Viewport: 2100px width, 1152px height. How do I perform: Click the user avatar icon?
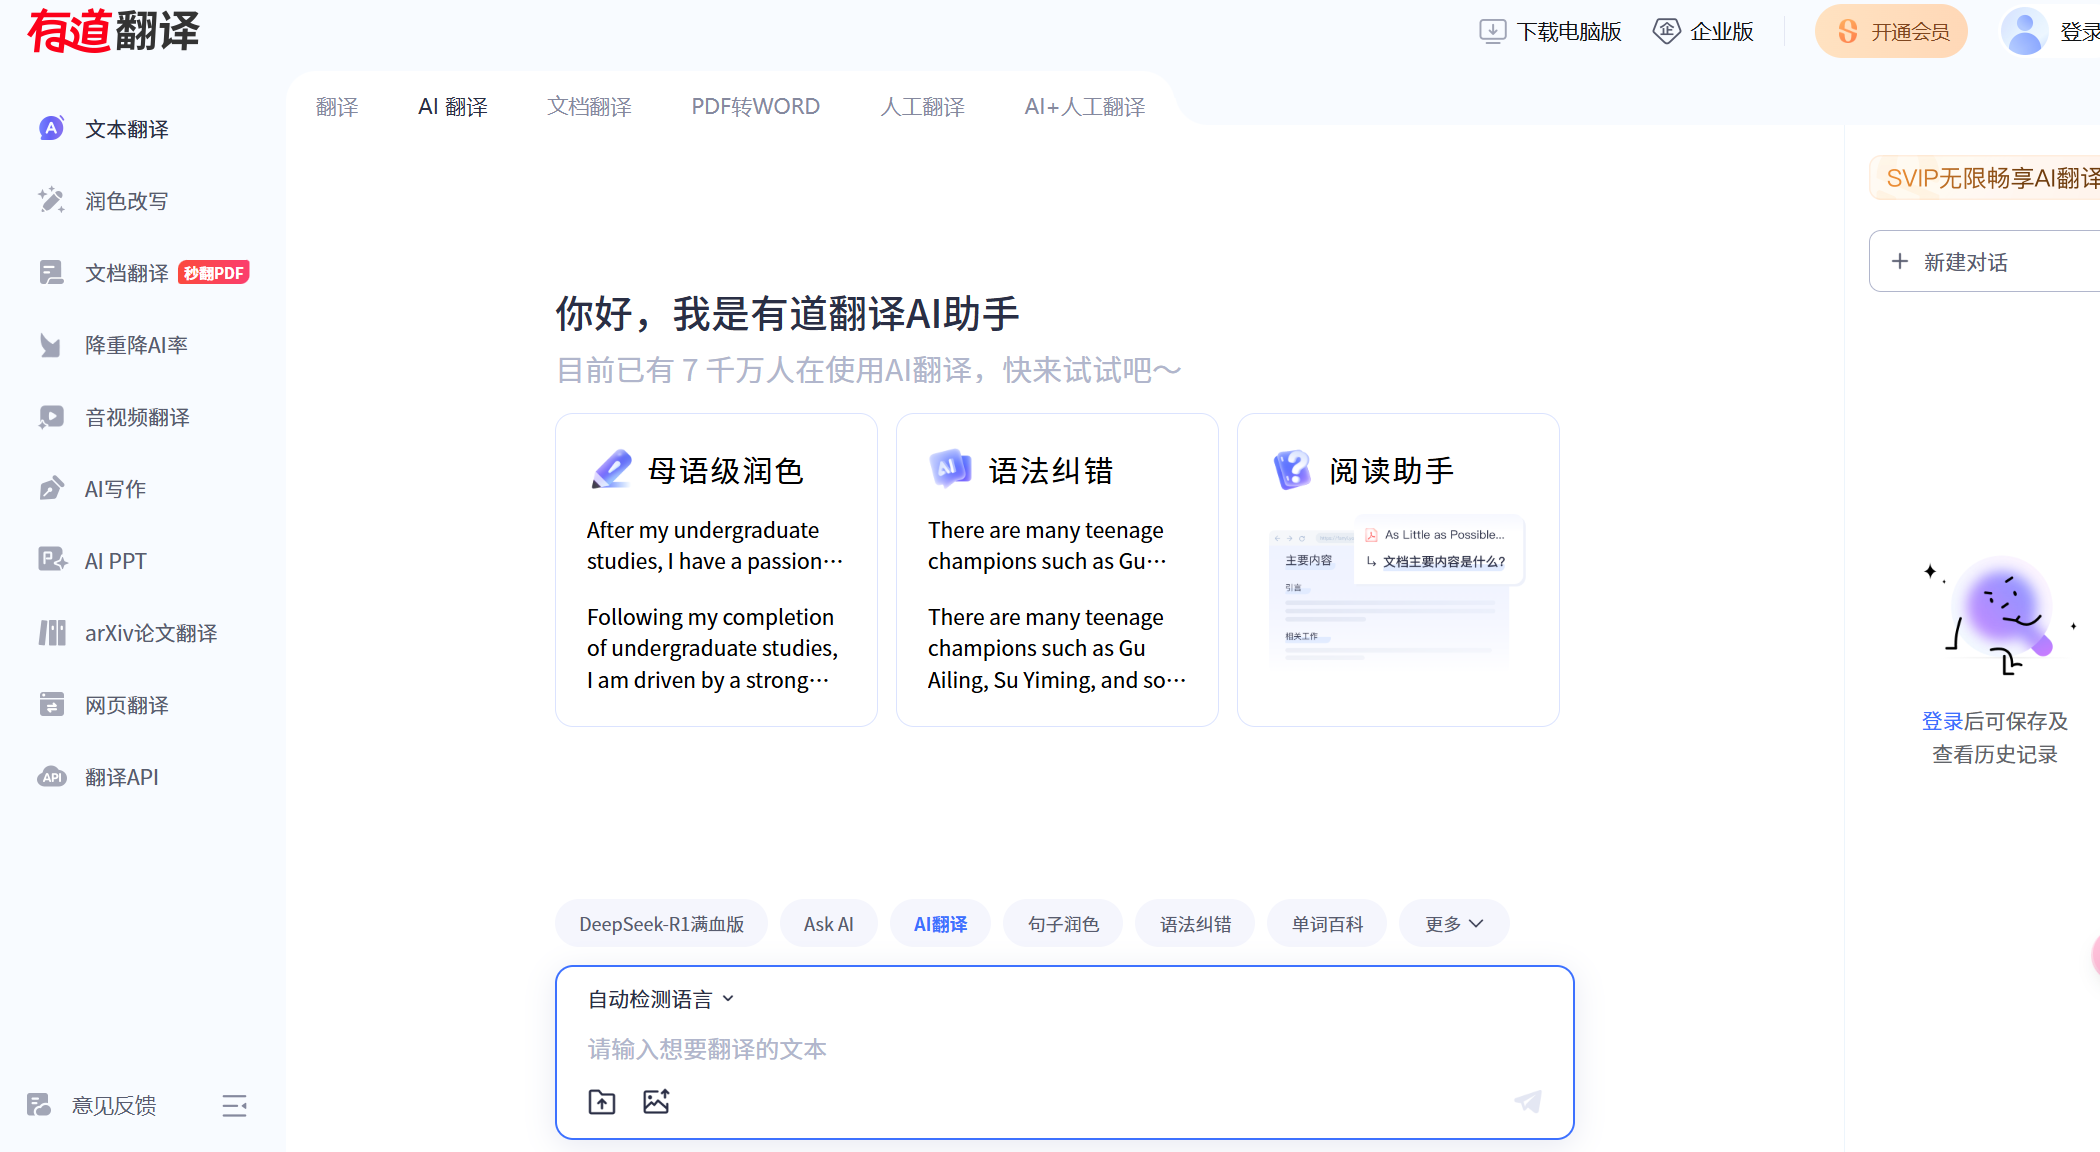point(2025,32)
